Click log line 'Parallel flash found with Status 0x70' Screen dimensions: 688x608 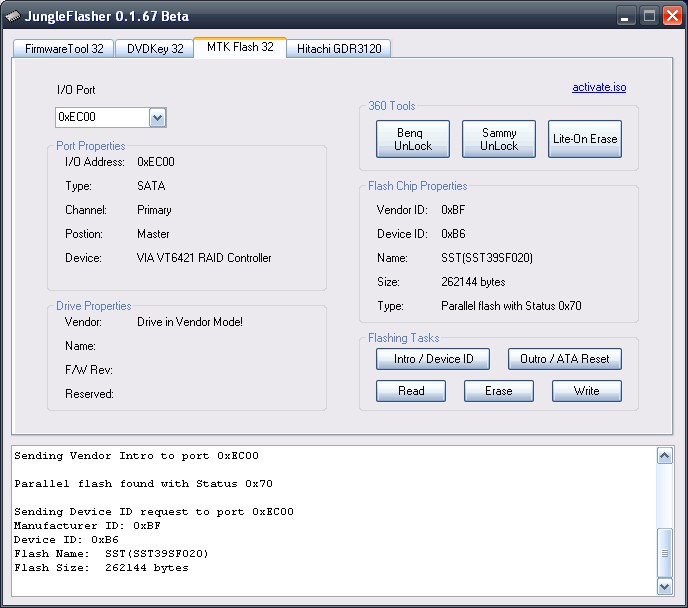[143, 484]
